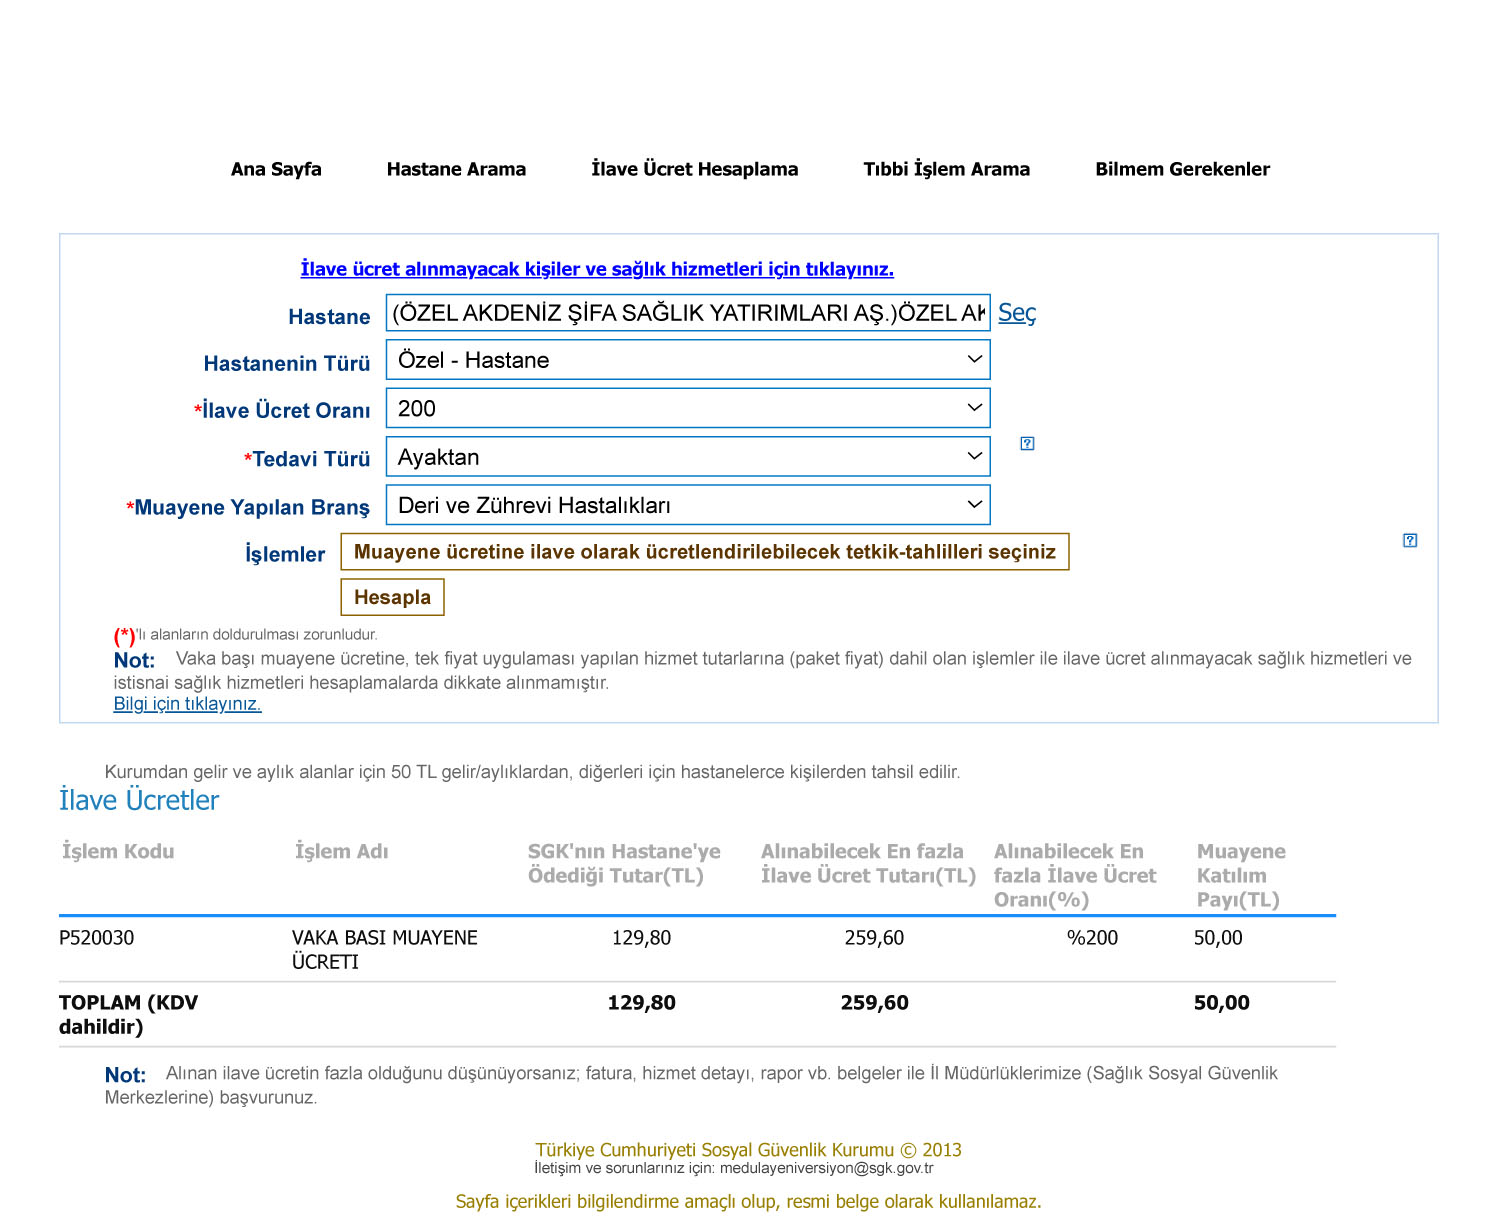
Task: Open help icon beside Tedavi Türü dropdown
Action: 1027,444
